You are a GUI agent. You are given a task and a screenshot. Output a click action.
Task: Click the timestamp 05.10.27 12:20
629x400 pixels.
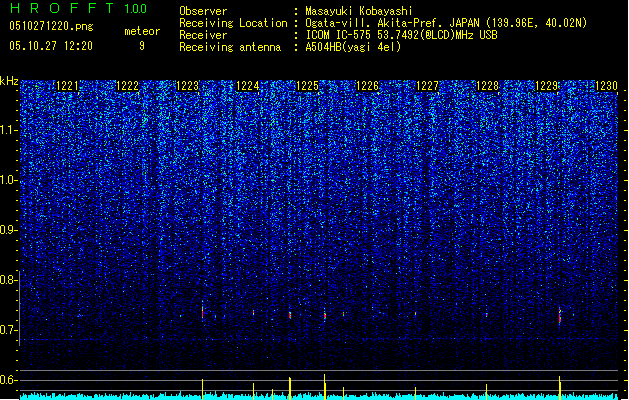51,46
